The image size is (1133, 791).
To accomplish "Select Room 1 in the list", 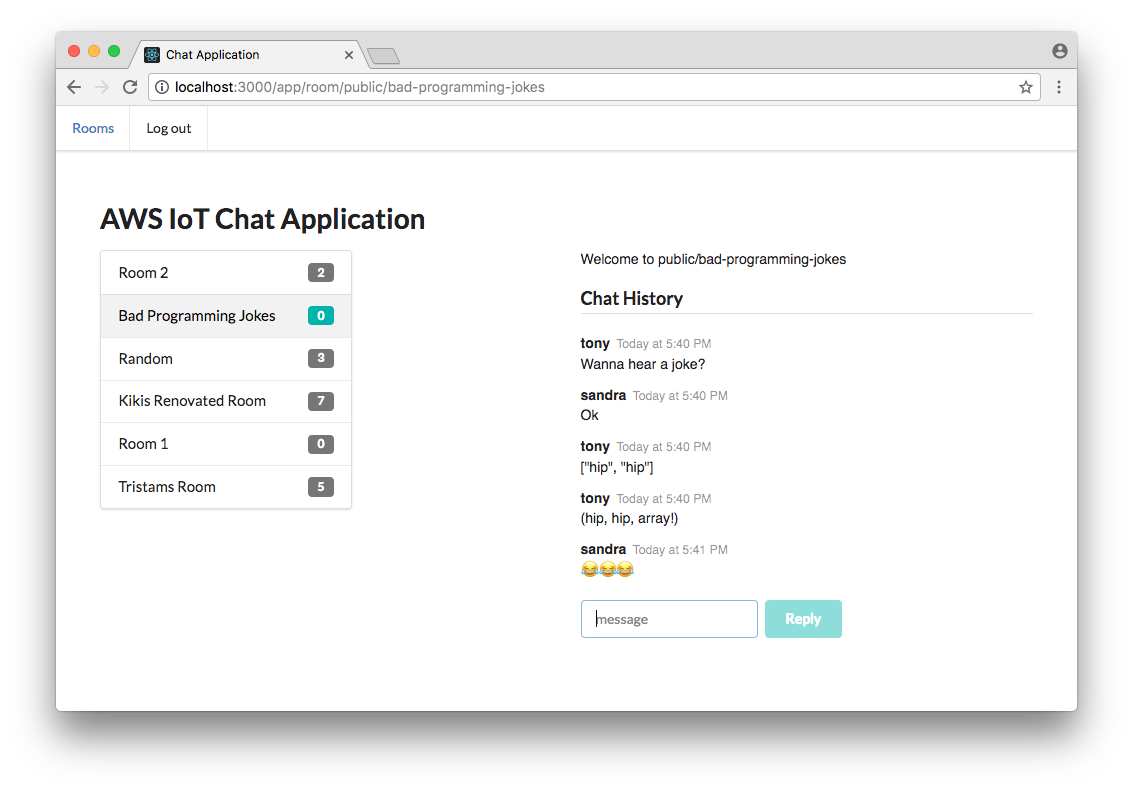I will pos(226,444).
